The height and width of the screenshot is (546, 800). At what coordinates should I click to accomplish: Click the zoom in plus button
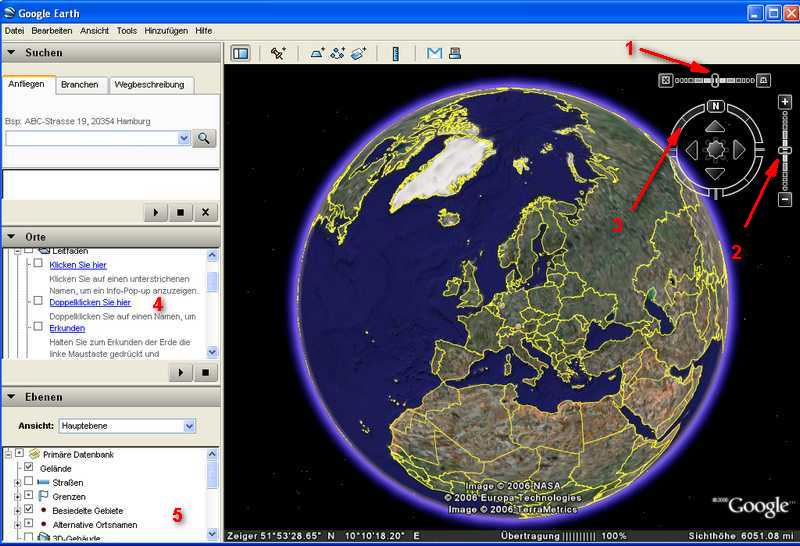click(x=785, y=102)
